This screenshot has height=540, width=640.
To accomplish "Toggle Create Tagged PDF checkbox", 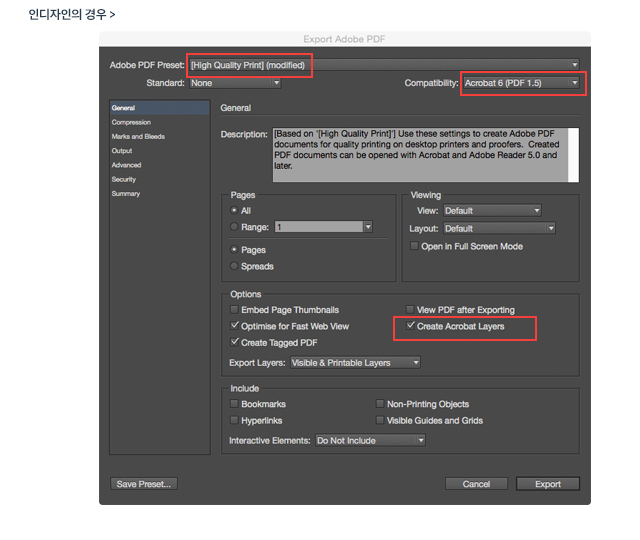I will [x=234, y=342].
